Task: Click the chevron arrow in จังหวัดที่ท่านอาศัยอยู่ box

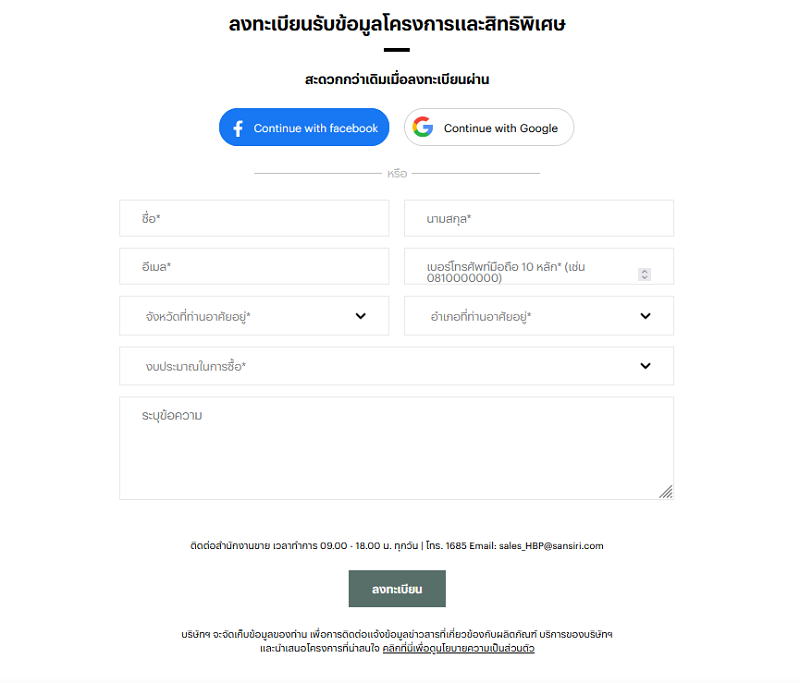Action: point(361,316)
